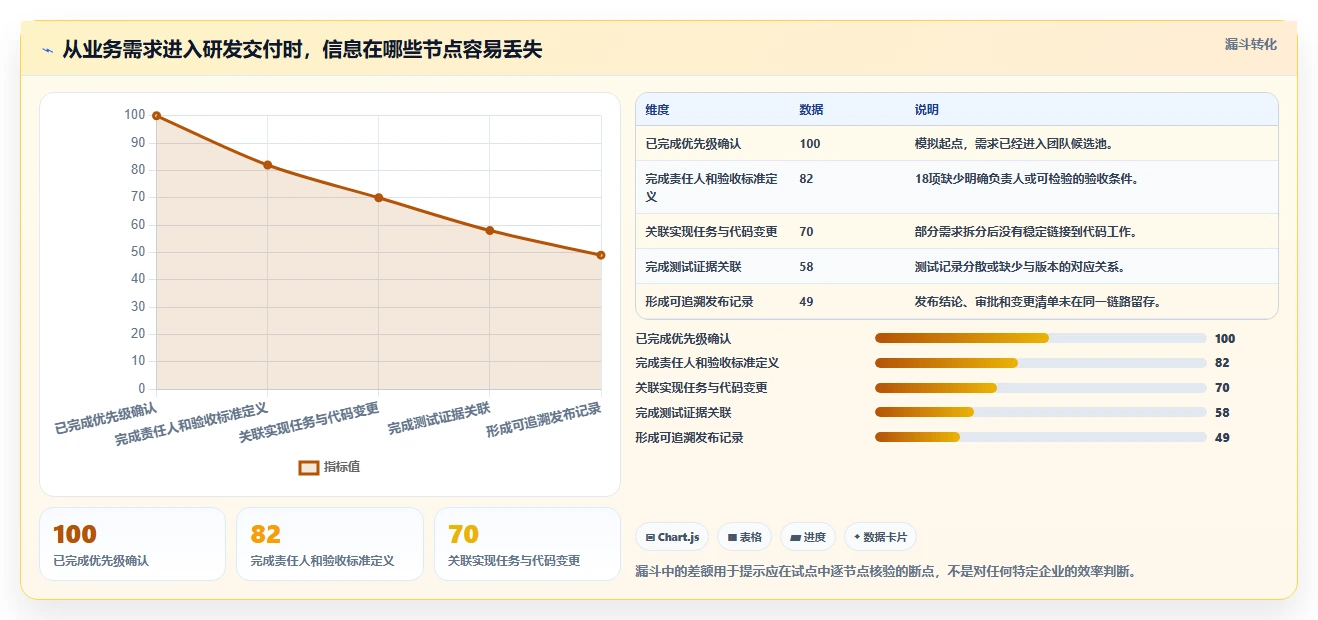1318x620 pixels.
Task: Click the 关联实现任务与代码变更 progress bar
Action: click(1040, 388)
